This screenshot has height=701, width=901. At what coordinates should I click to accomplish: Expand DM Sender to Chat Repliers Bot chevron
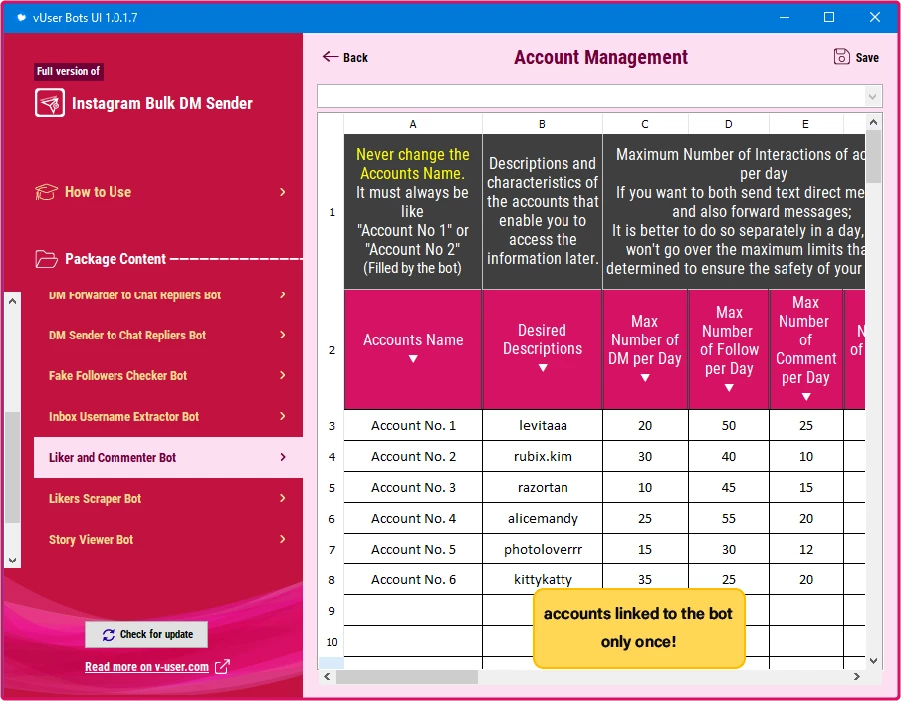pos(283,334)
